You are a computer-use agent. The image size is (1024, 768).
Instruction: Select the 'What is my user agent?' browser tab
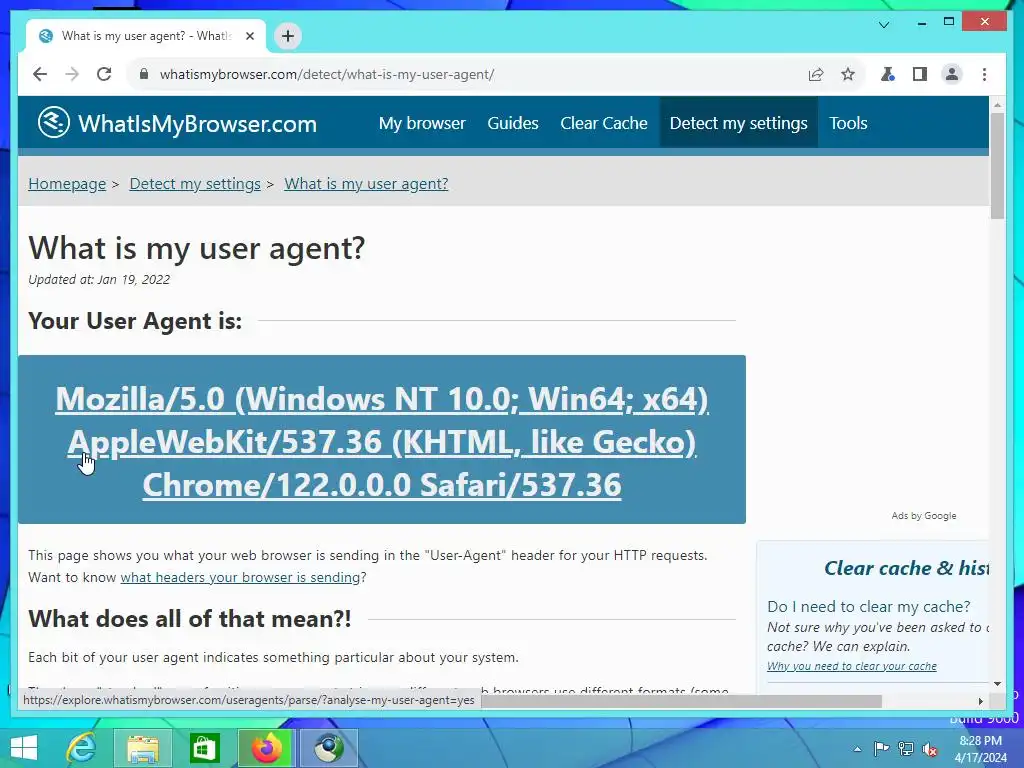click(x=146, y=37)
